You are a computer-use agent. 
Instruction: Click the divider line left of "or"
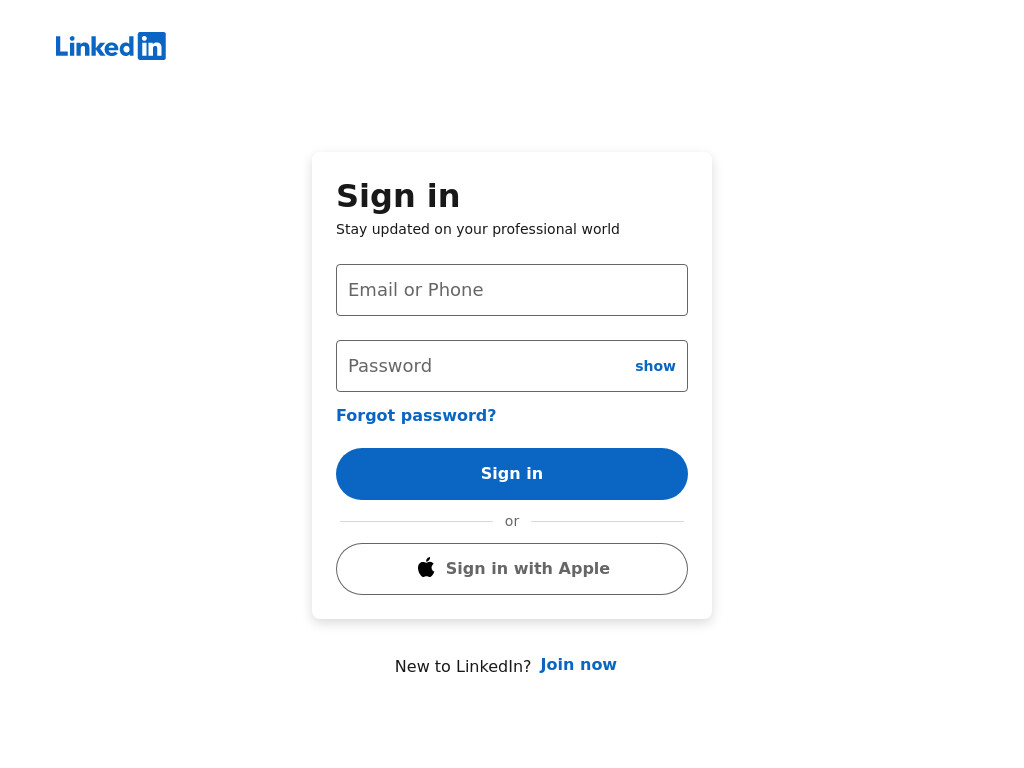coord(416,521)
